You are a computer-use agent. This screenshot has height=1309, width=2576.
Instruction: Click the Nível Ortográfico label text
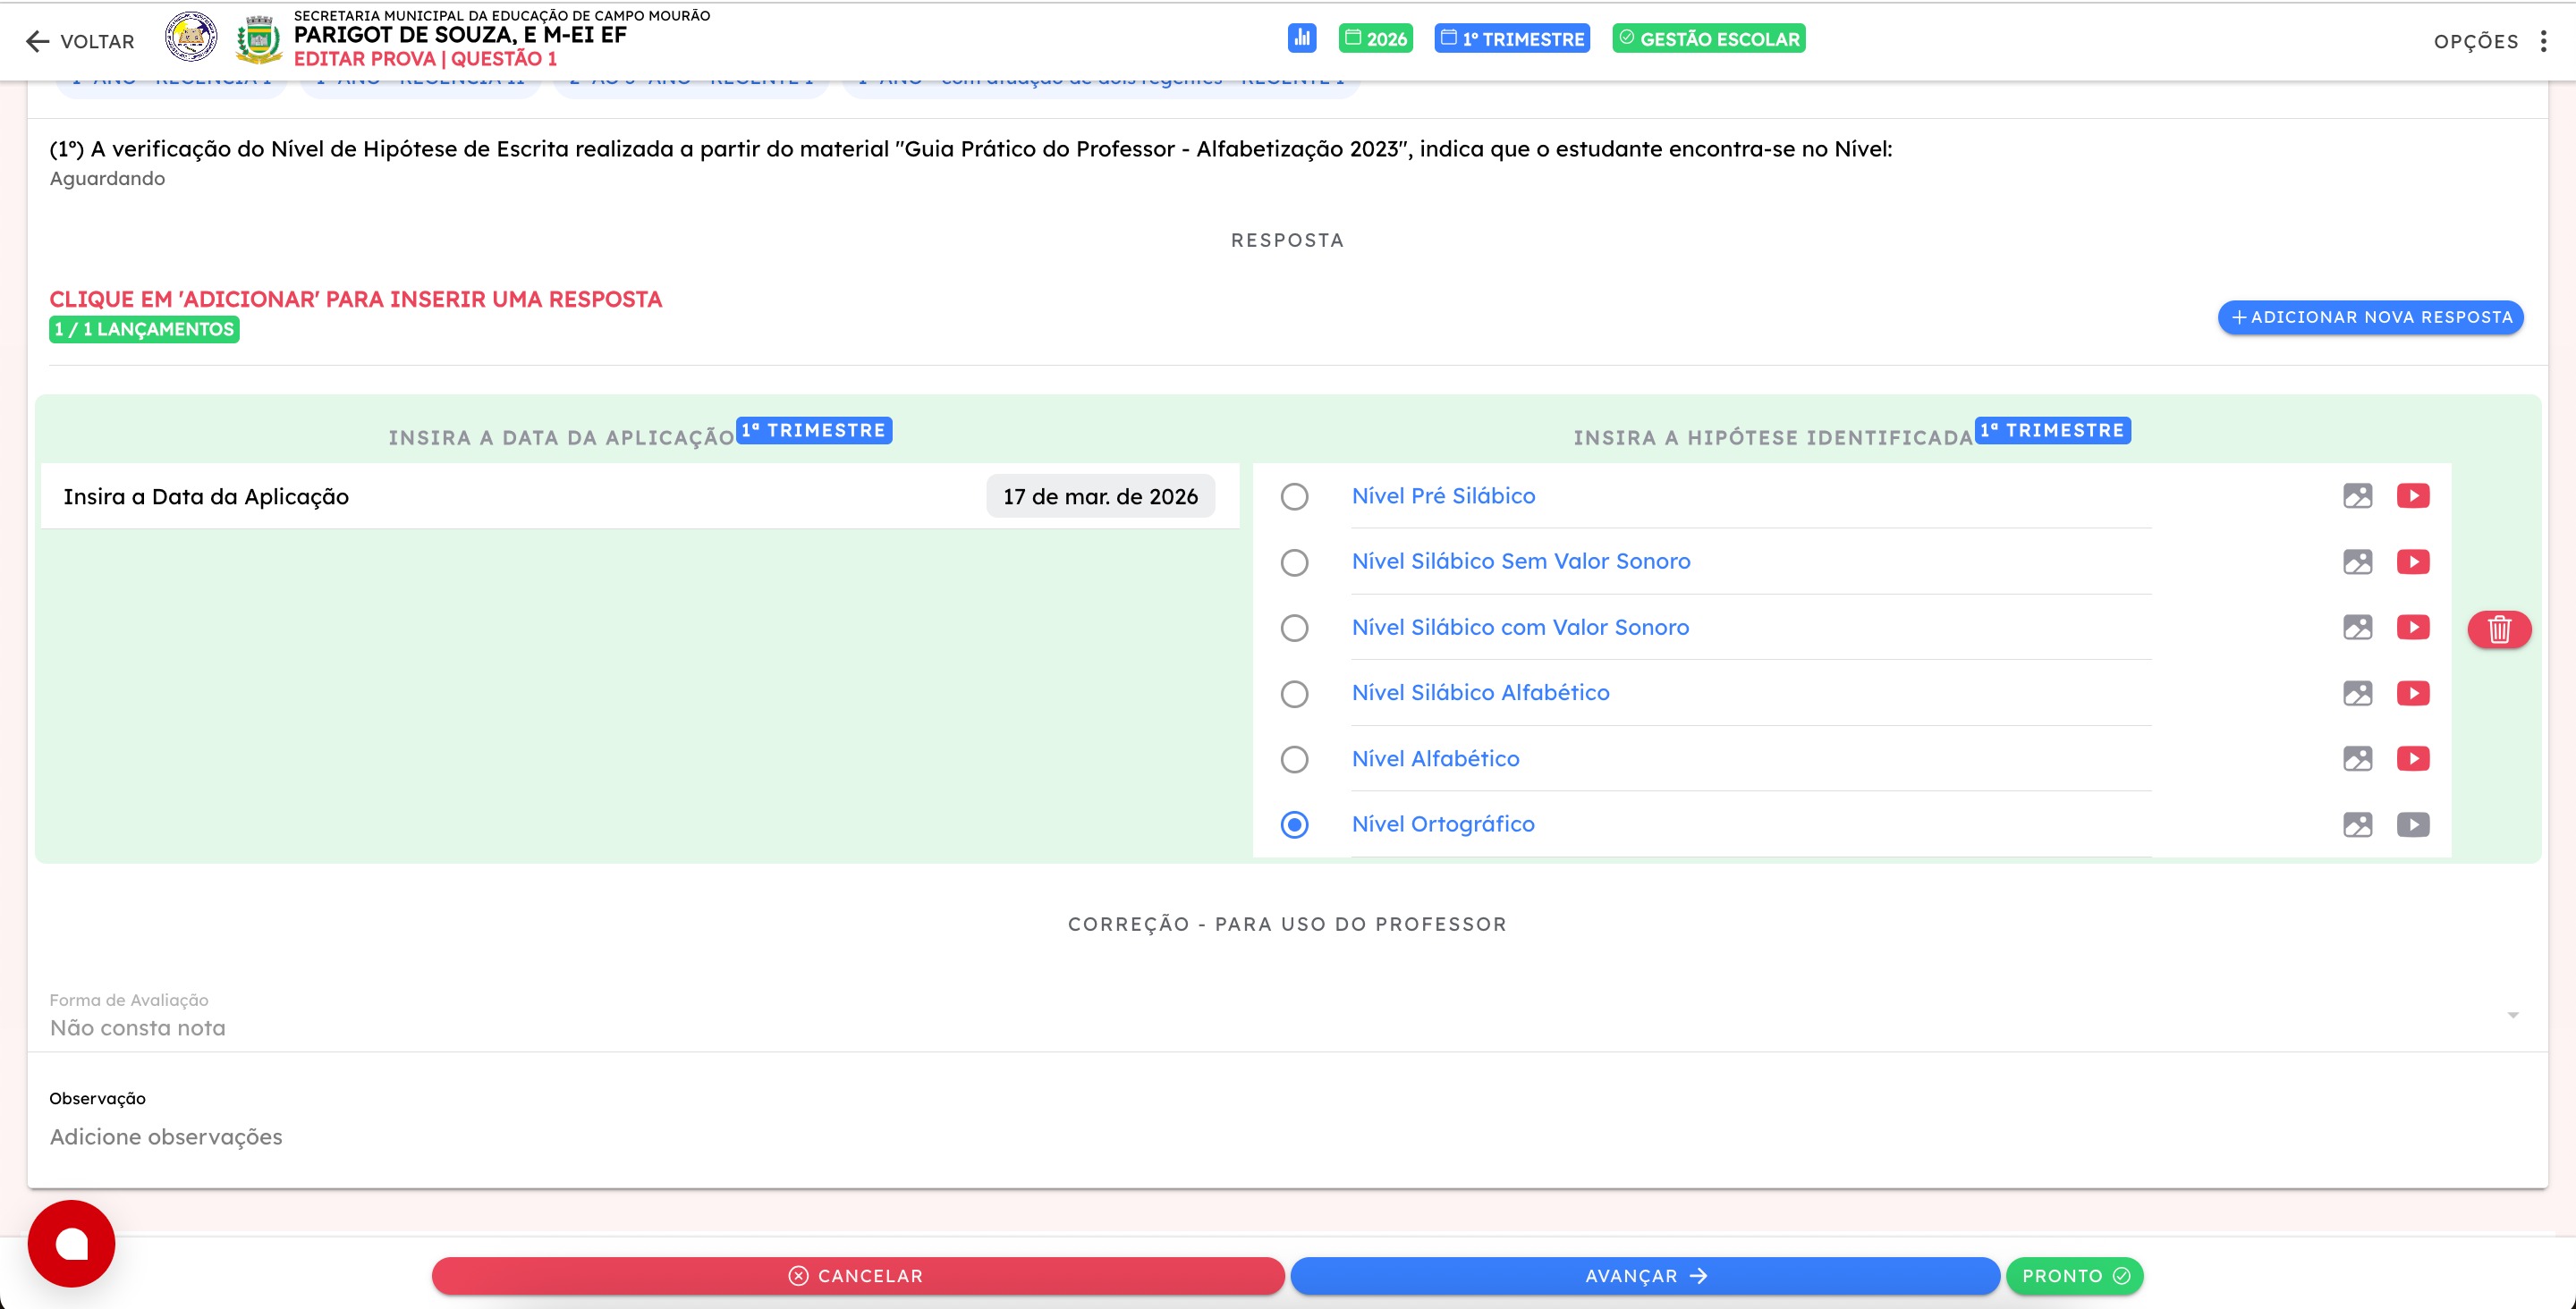(x=1443, y=824)
